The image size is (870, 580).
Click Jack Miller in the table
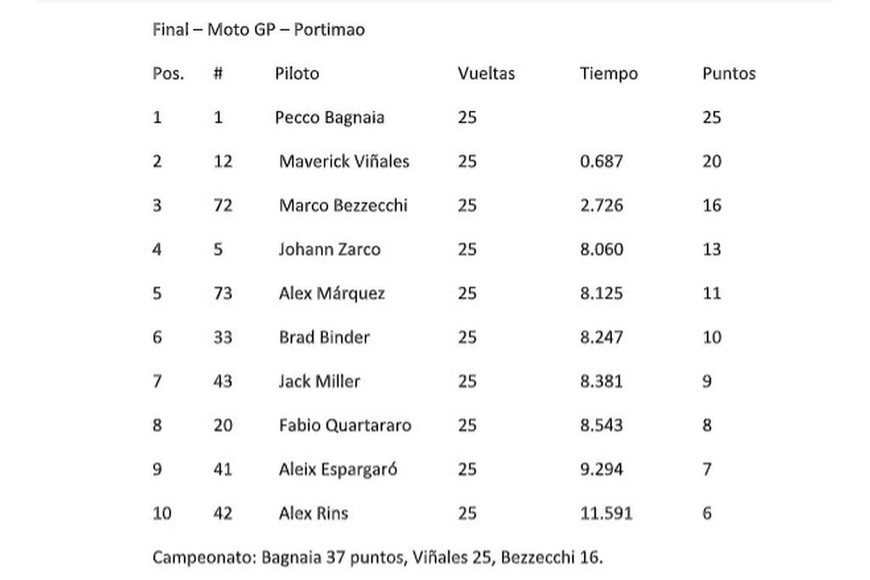click(x=319, y=381)
